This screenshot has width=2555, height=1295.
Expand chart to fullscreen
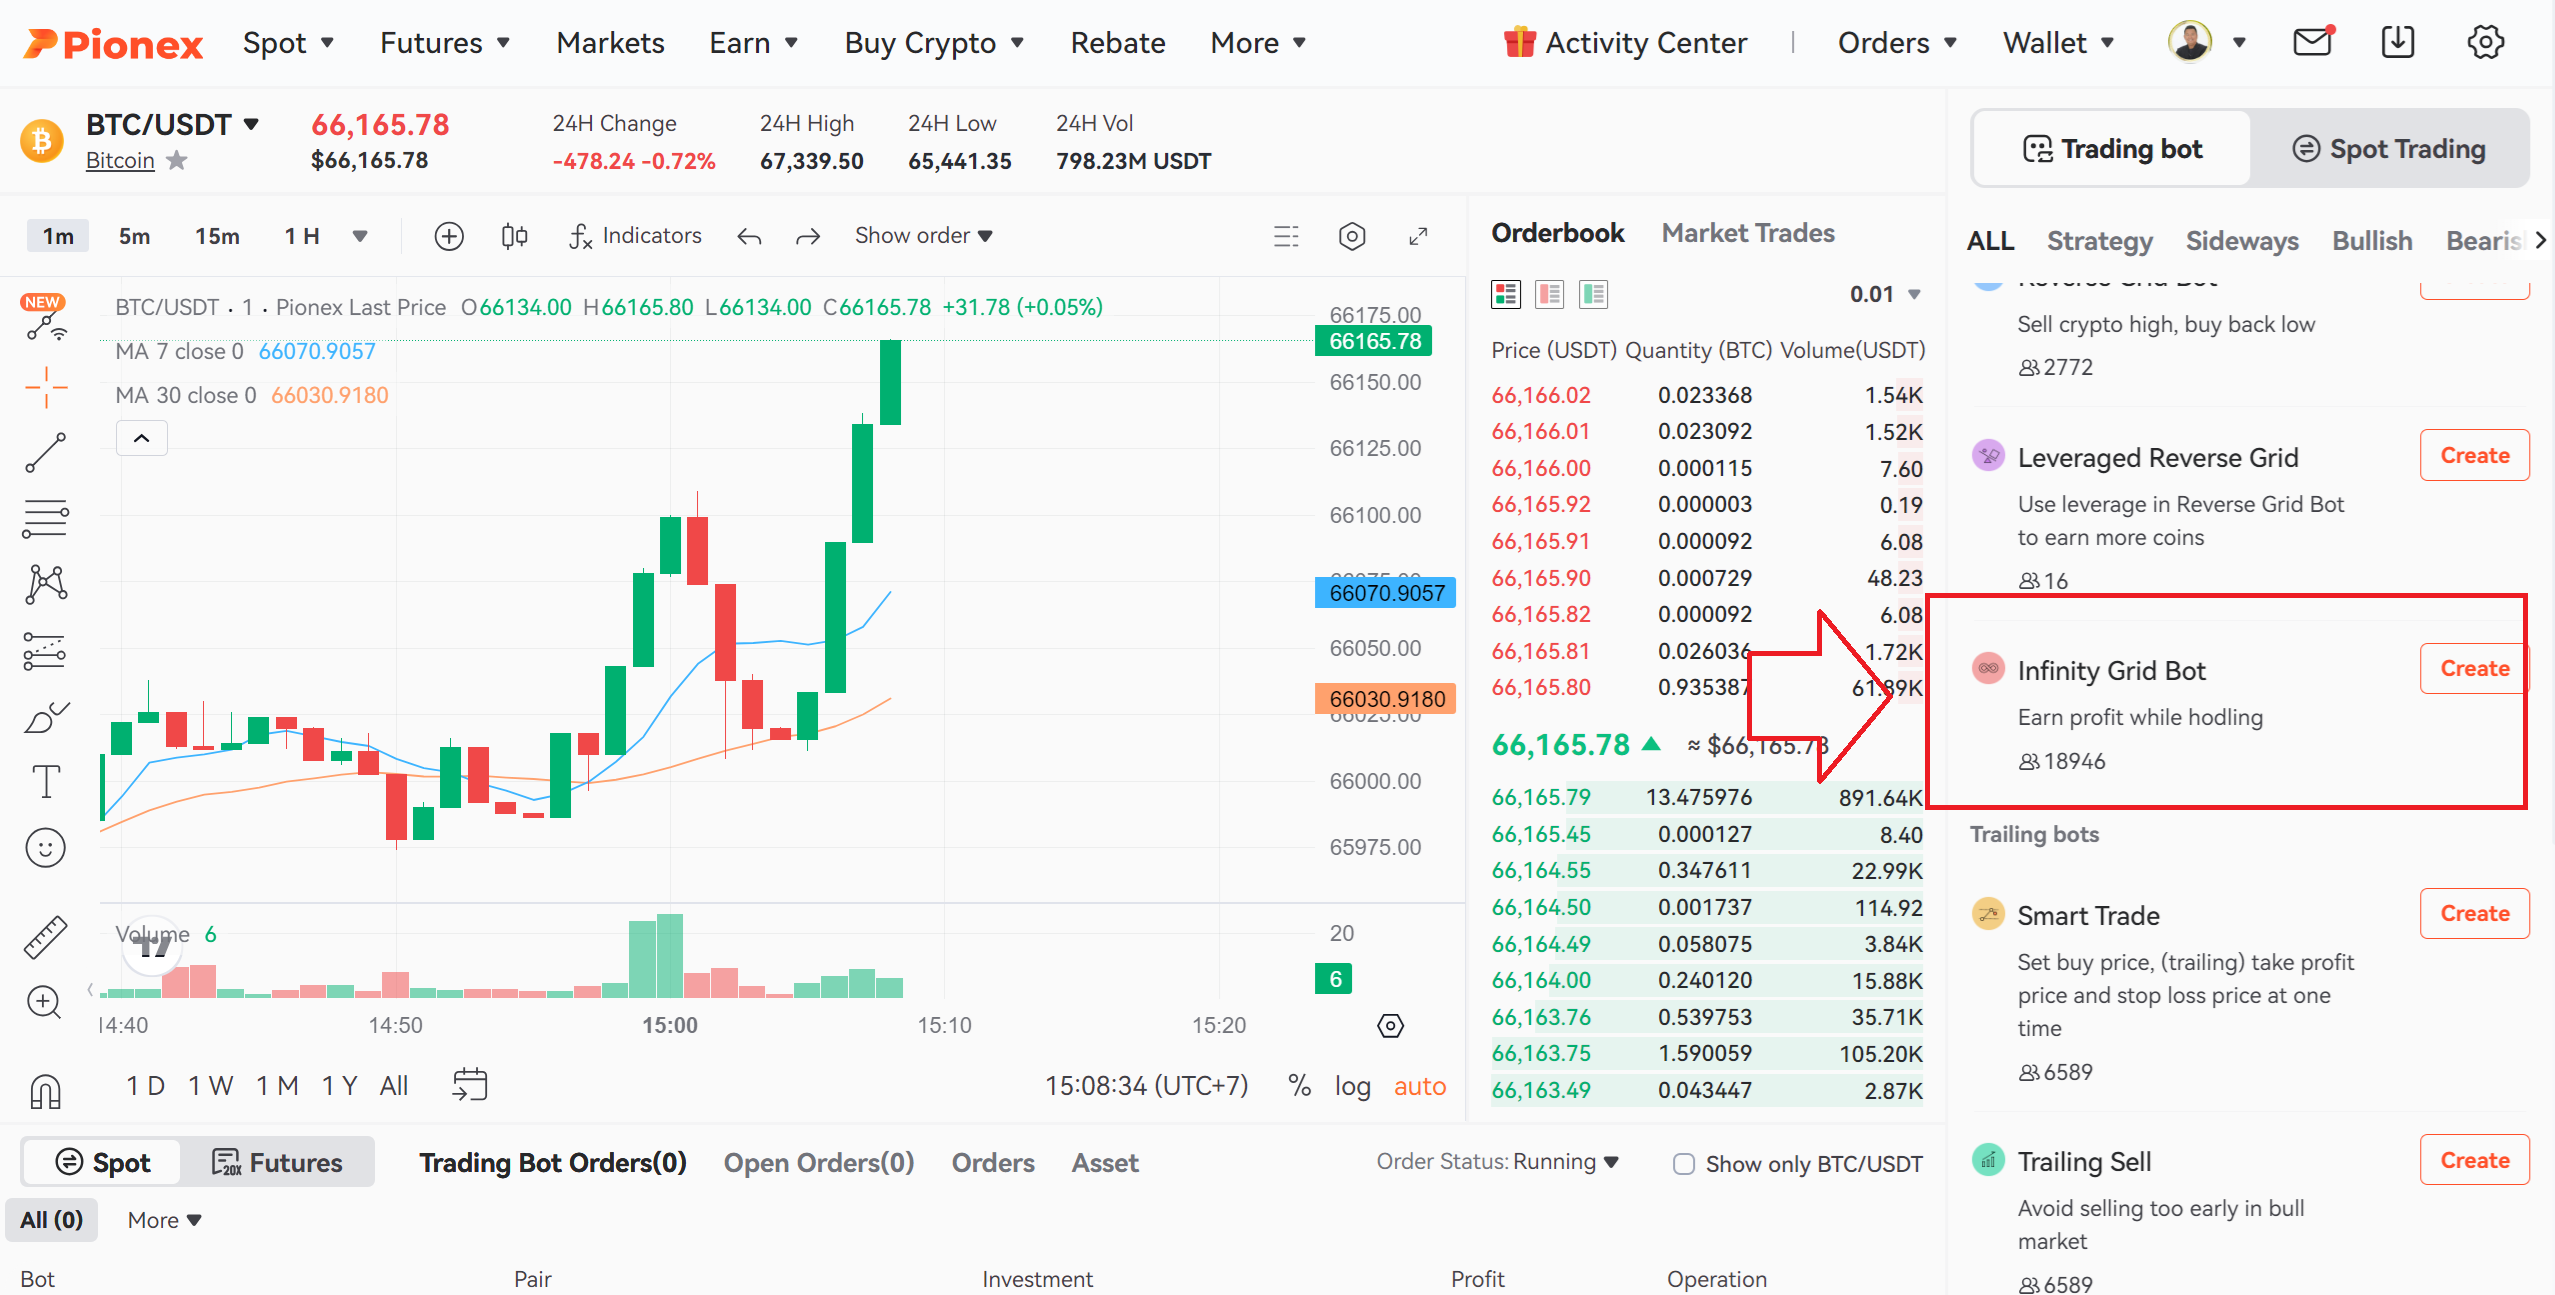coord(1418,236)
